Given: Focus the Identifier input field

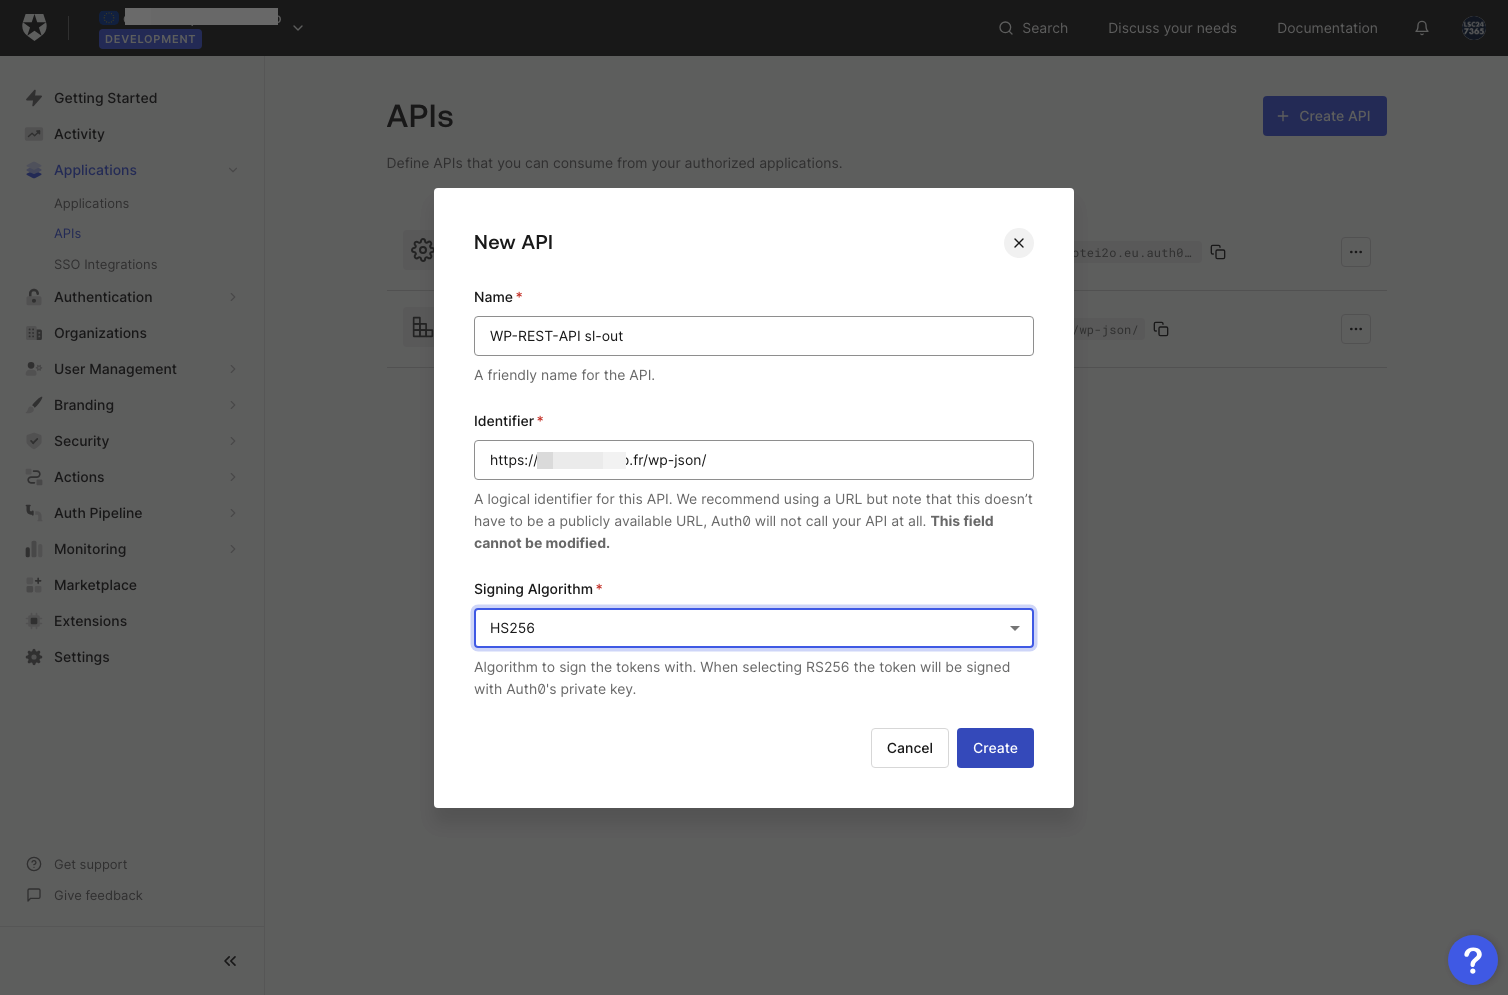Looking at the screenshot, I should (x=754, y=460).
